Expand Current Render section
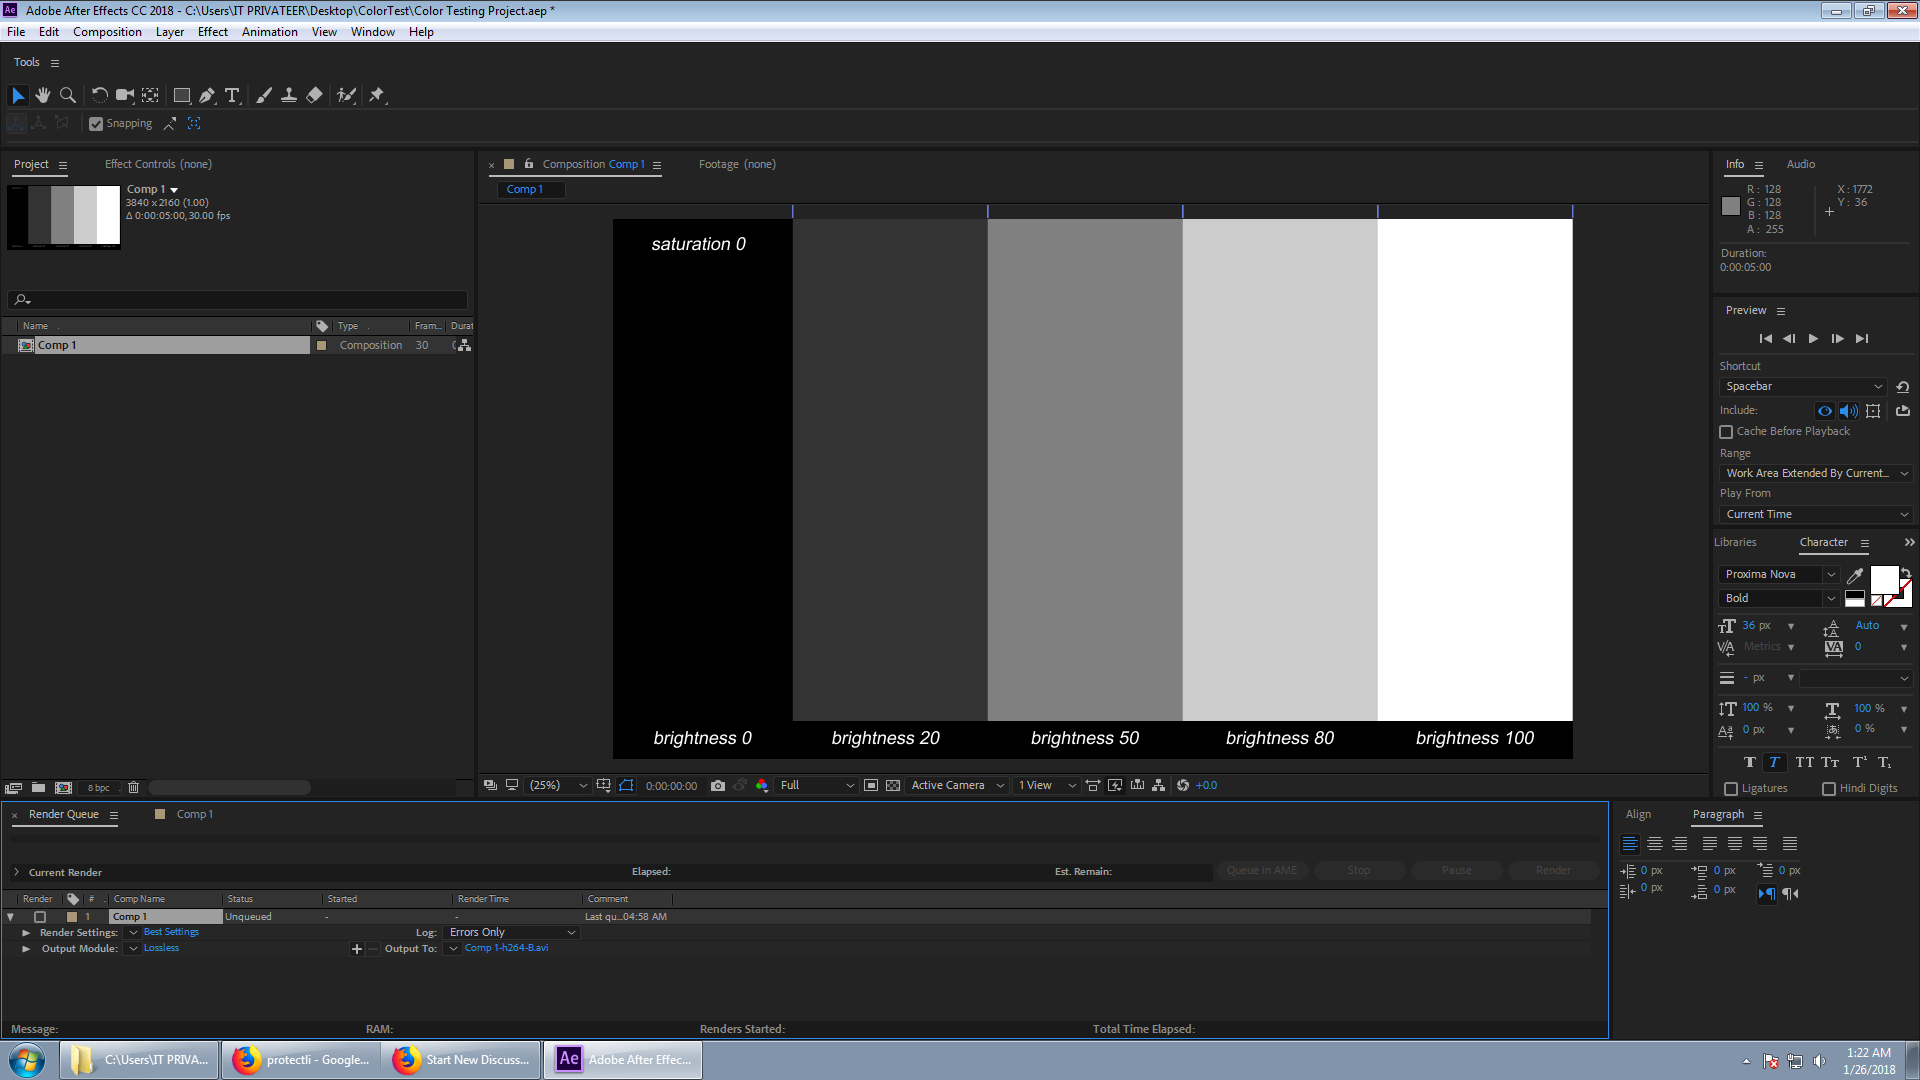1920x1080 pixels. pos(15,870)
